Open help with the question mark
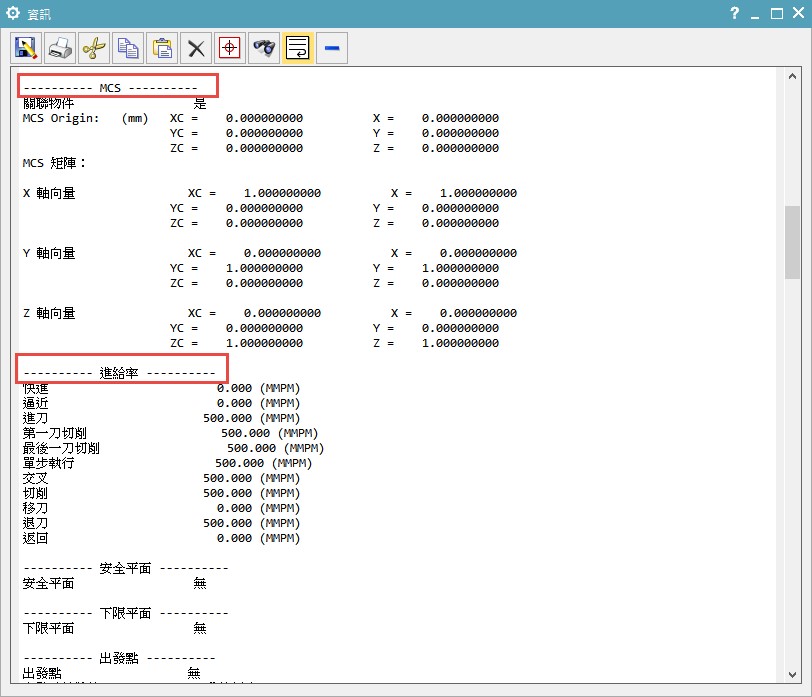This screenshot has width=812, height=697. (x=734, y=13)
